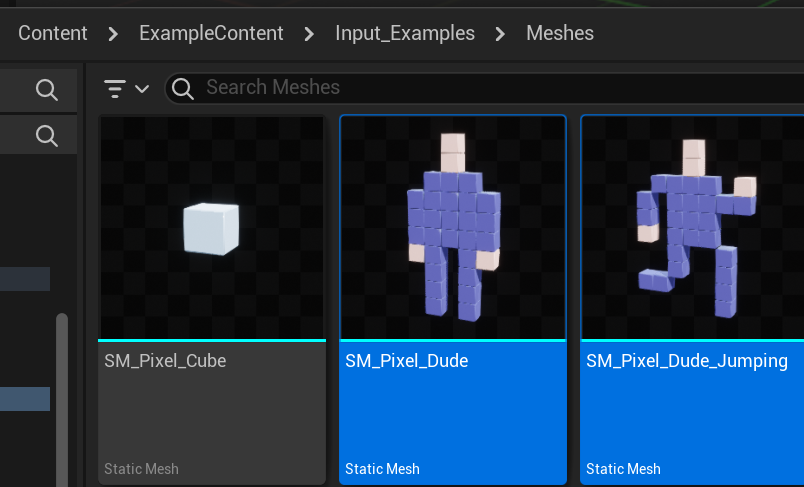Expand the chevron after Input_Examples breadcrumb
The image size is (804, 487).
tap(500, 34)
